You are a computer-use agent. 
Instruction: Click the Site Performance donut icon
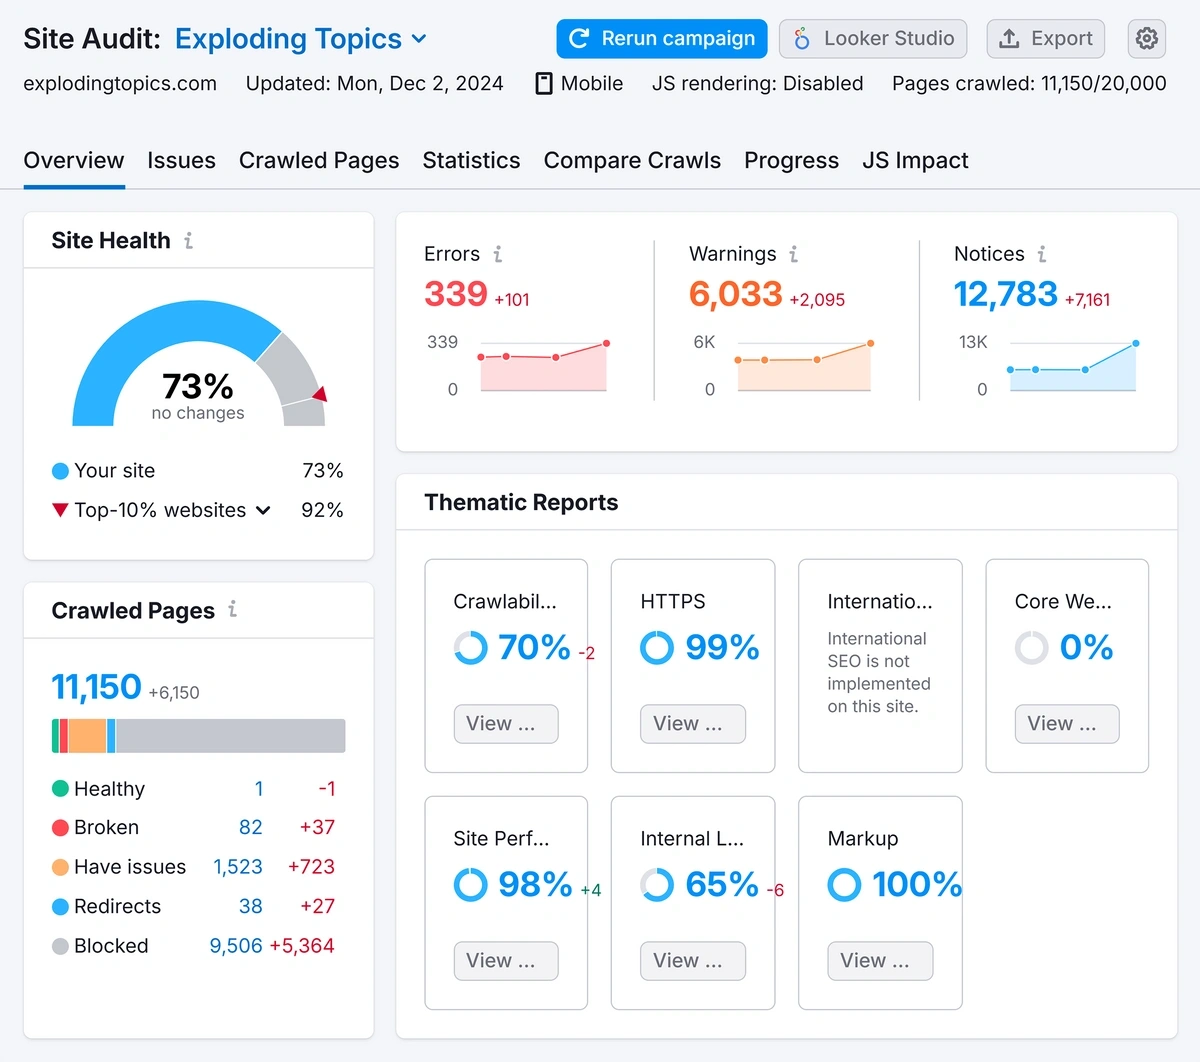(471, 885)
